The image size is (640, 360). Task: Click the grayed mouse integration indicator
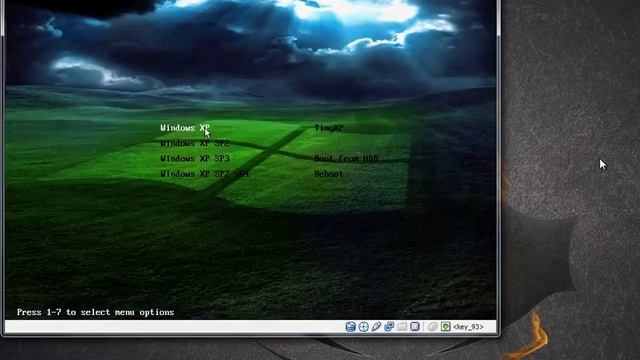[433, 327]
